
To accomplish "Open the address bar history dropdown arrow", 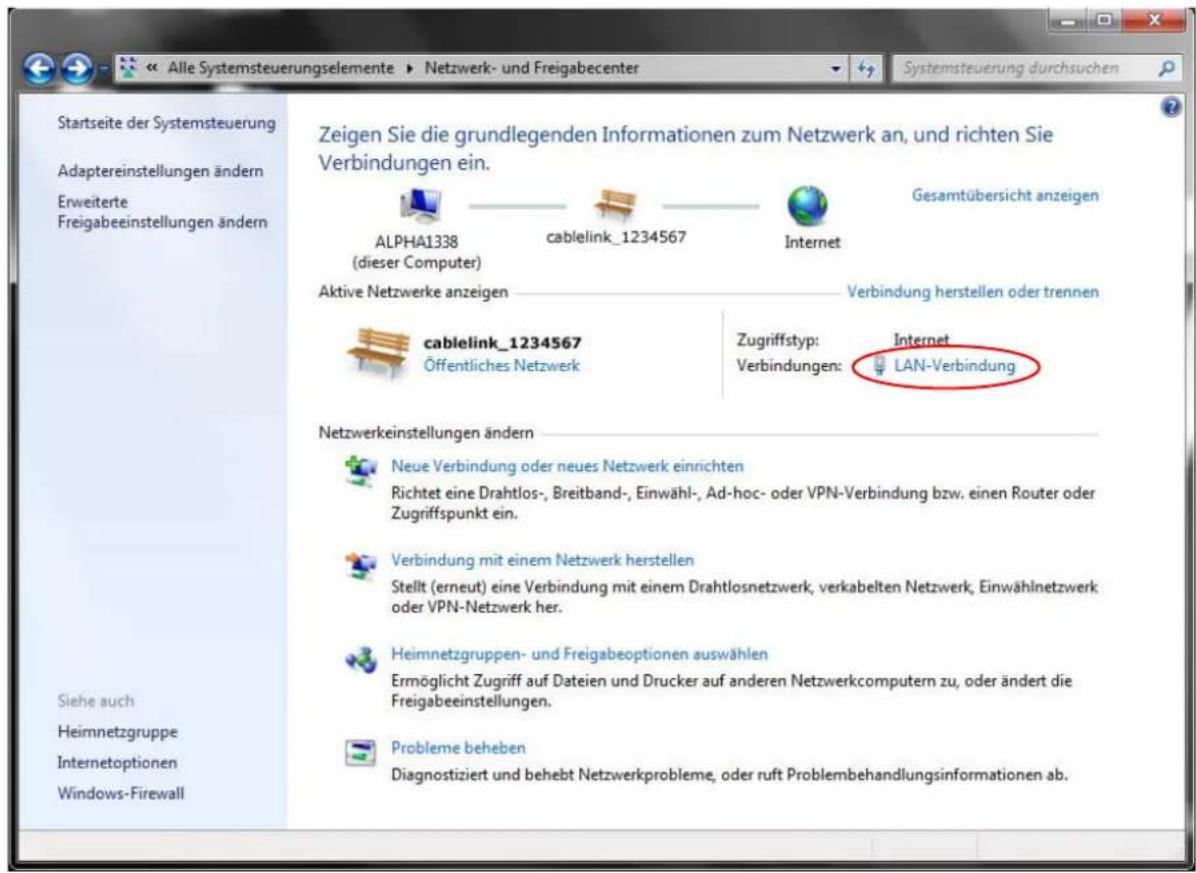I will pyautogui.click(x=838, y=69).
